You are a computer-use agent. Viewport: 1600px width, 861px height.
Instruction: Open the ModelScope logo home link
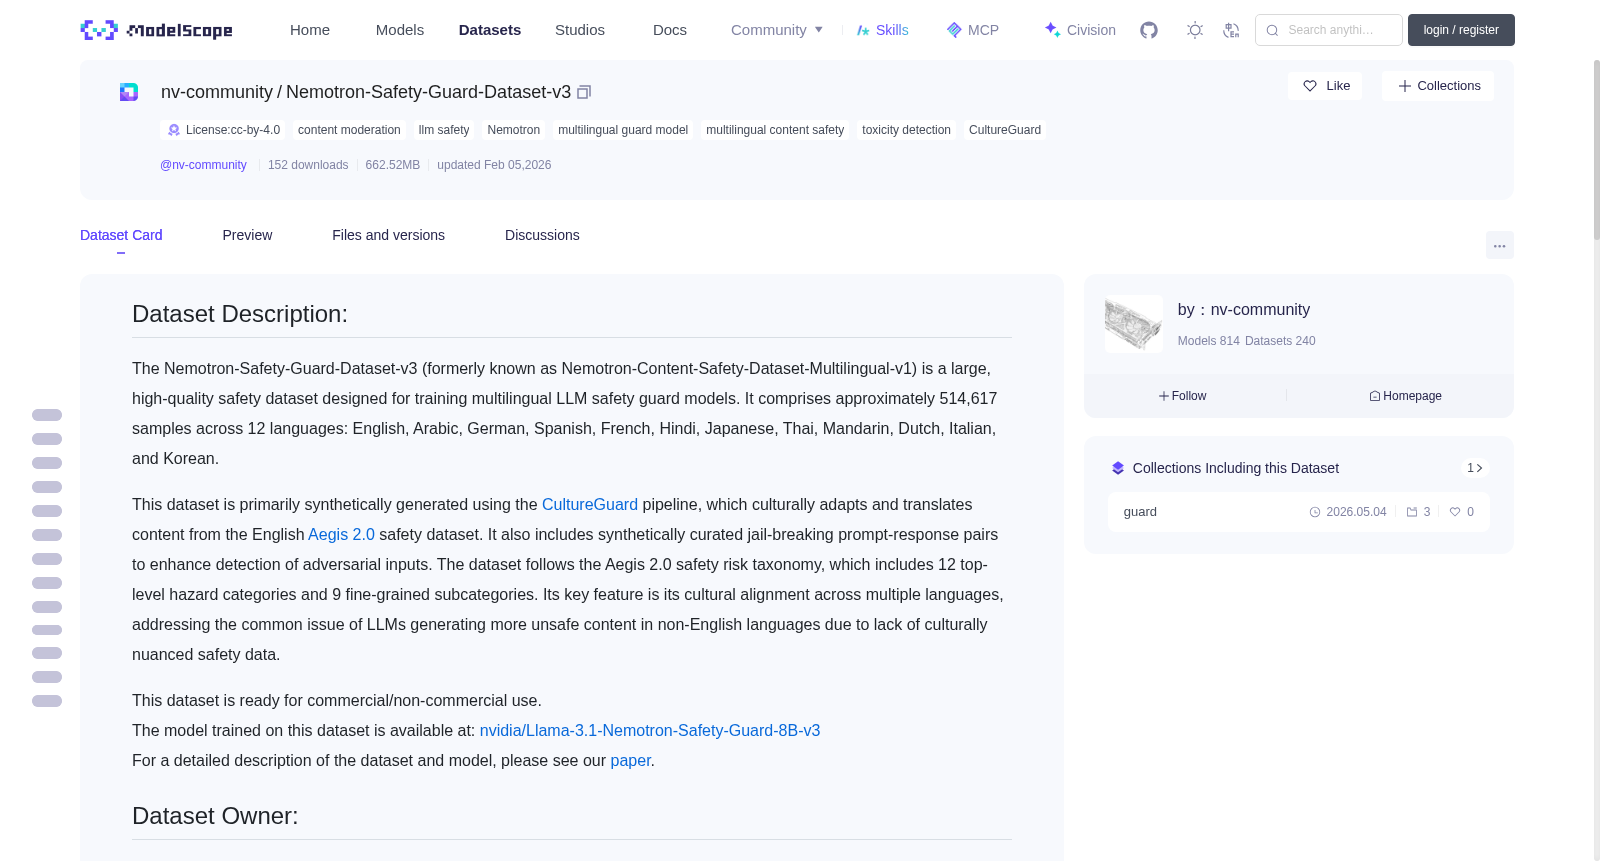click(156, 30)
